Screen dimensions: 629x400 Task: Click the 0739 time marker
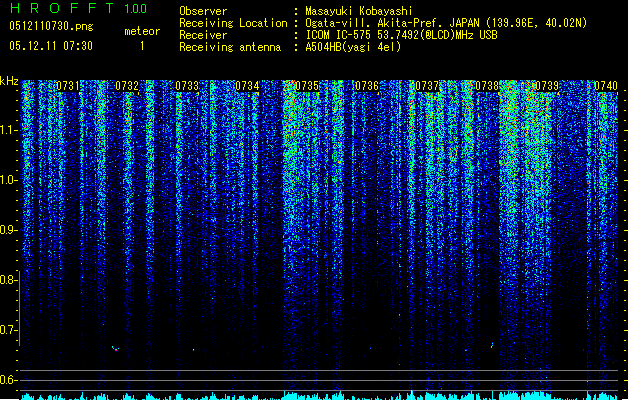[547, 86]
